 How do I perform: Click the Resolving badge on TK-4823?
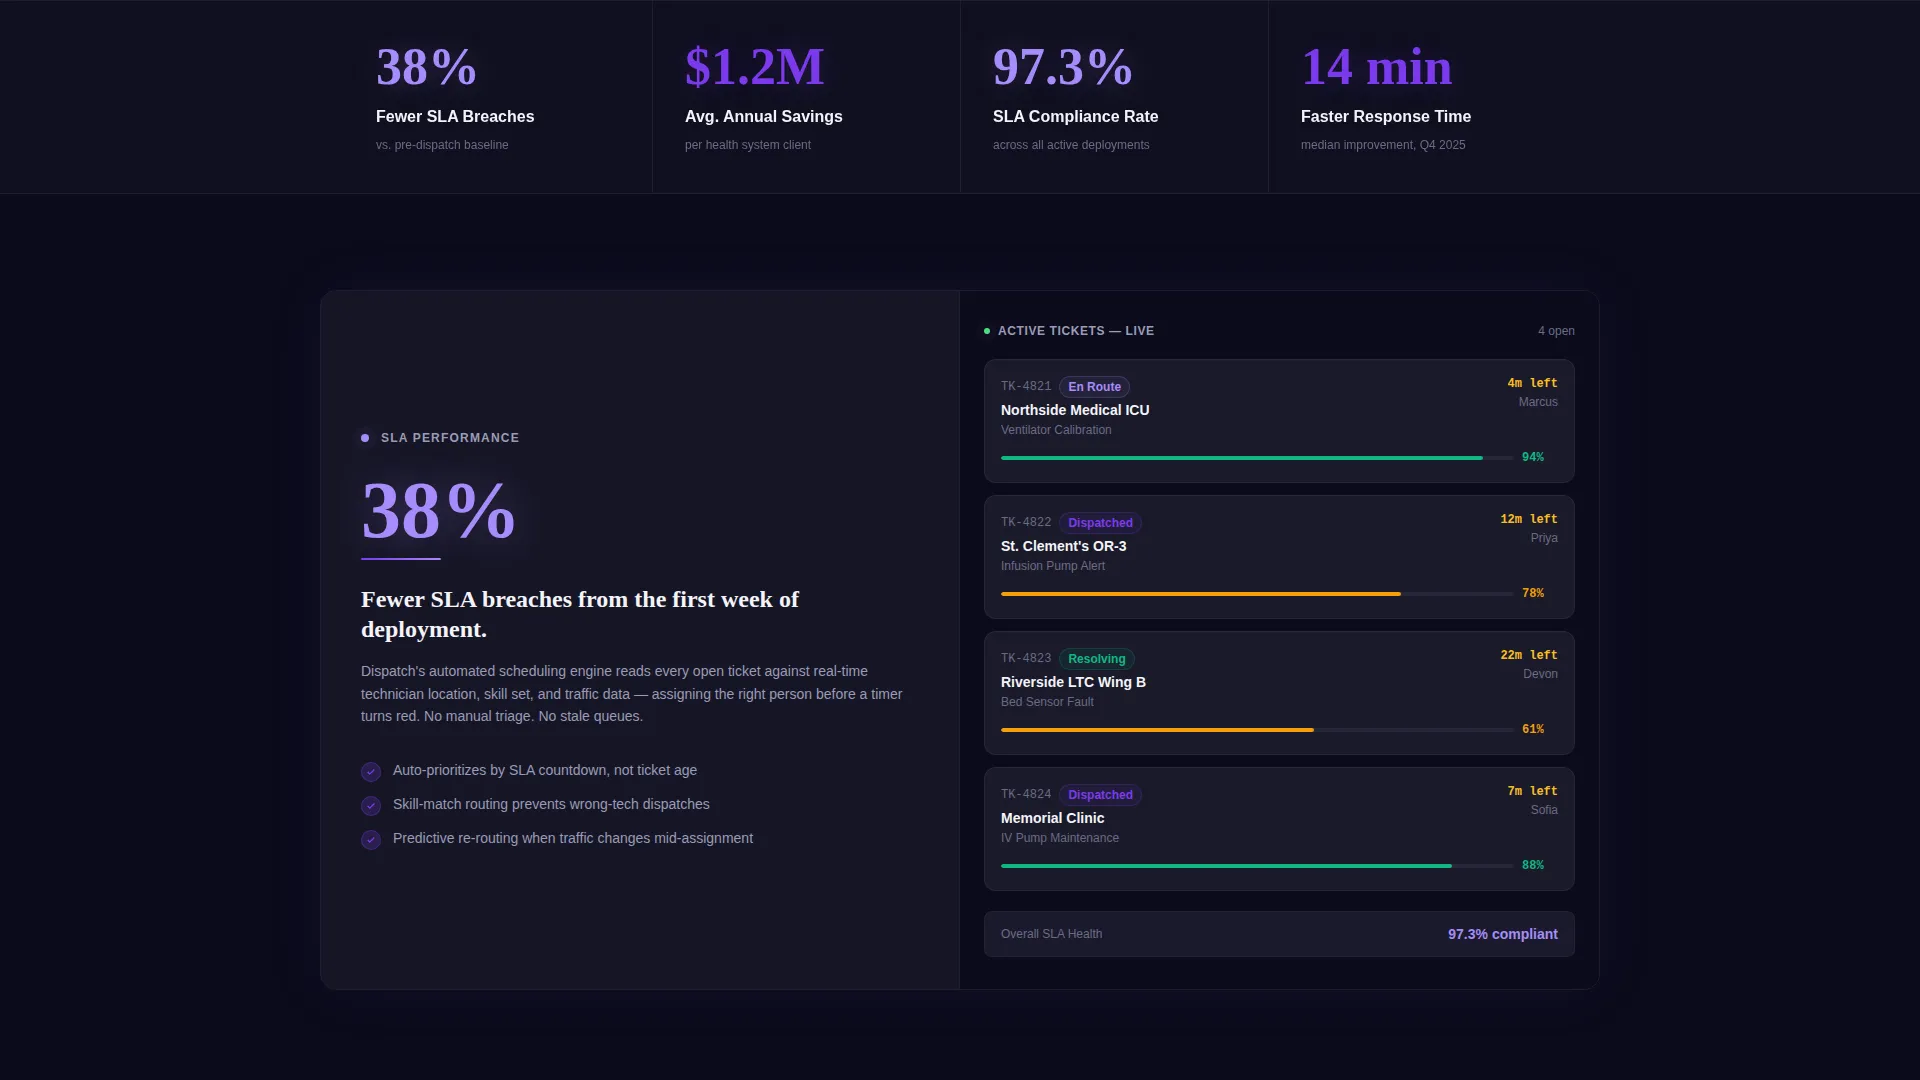point(1096,659)
